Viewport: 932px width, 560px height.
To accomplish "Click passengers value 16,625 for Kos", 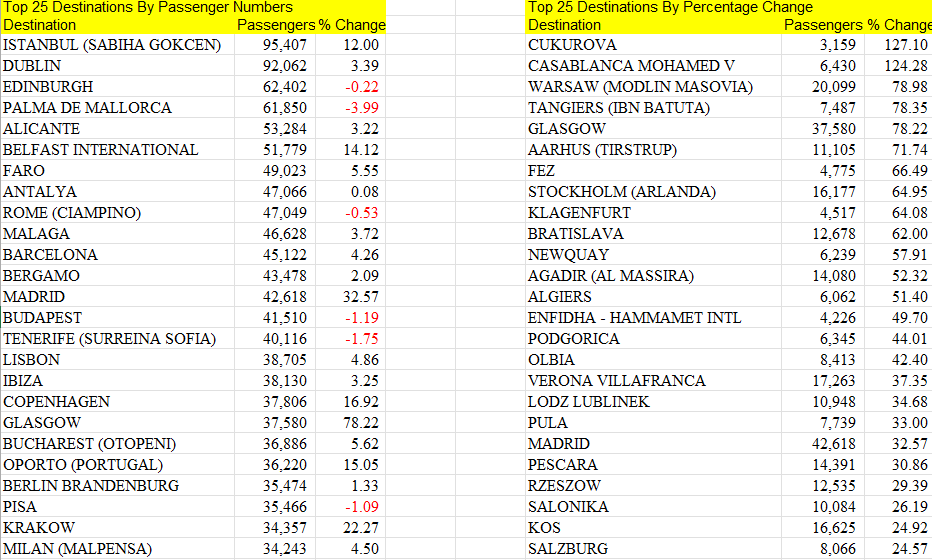I will pos(823,528).
